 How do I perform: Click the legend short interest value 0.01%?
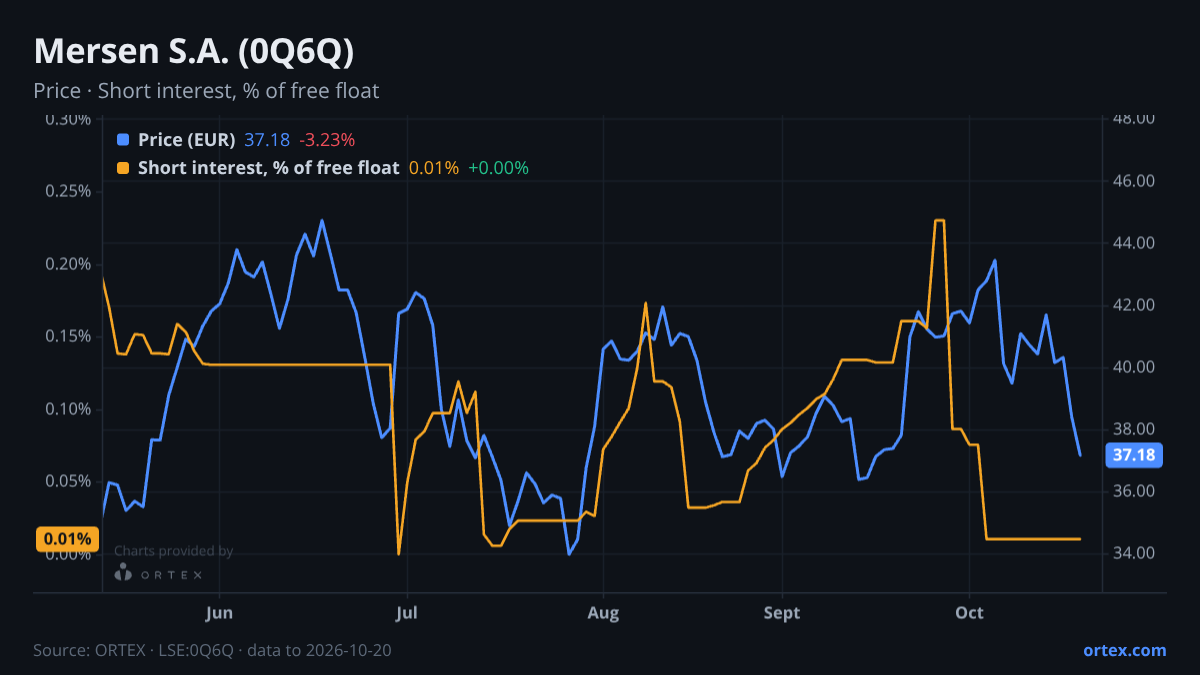point(434,168)
